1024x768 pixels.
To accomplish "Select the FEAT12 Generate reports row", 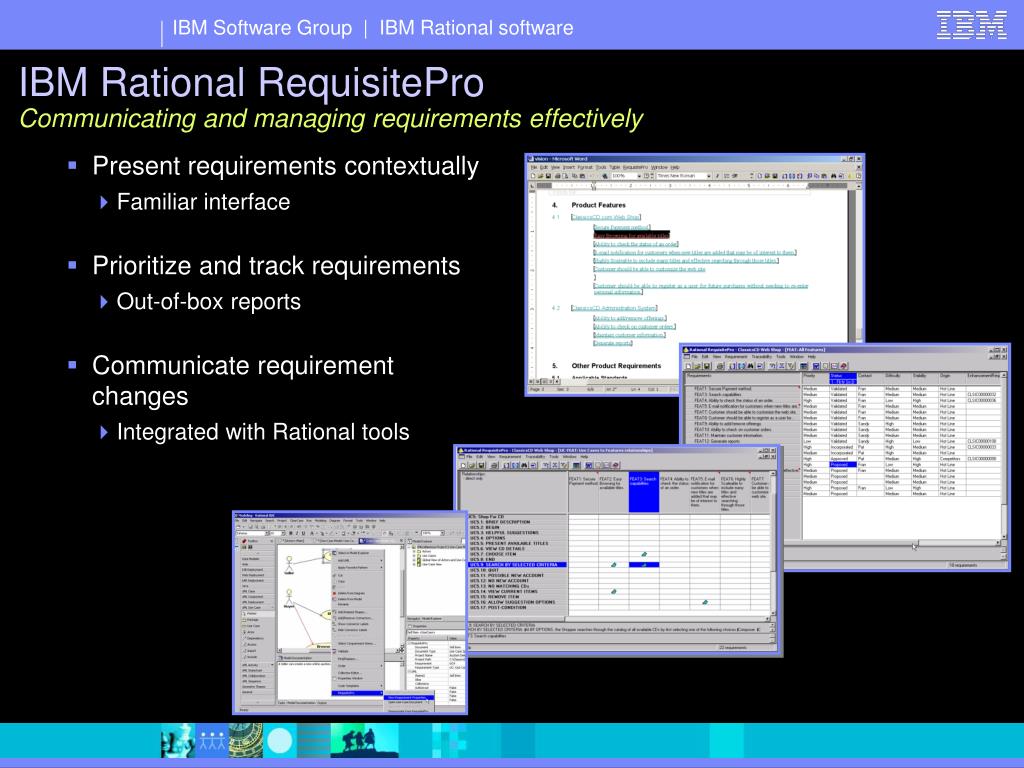I will pos(743,441).
